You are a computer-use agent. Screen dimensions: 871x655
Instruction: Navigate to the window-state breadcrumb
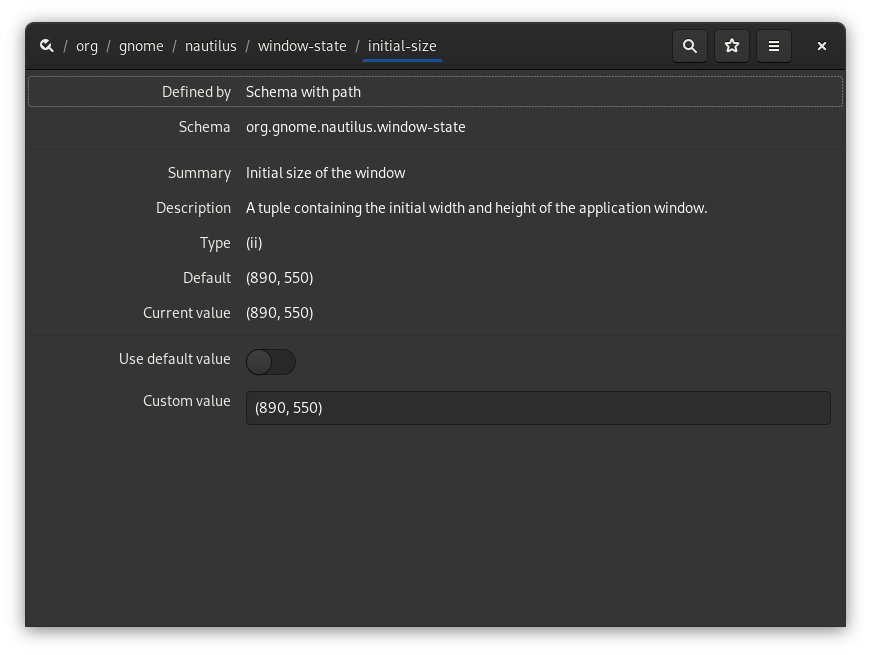302,46
